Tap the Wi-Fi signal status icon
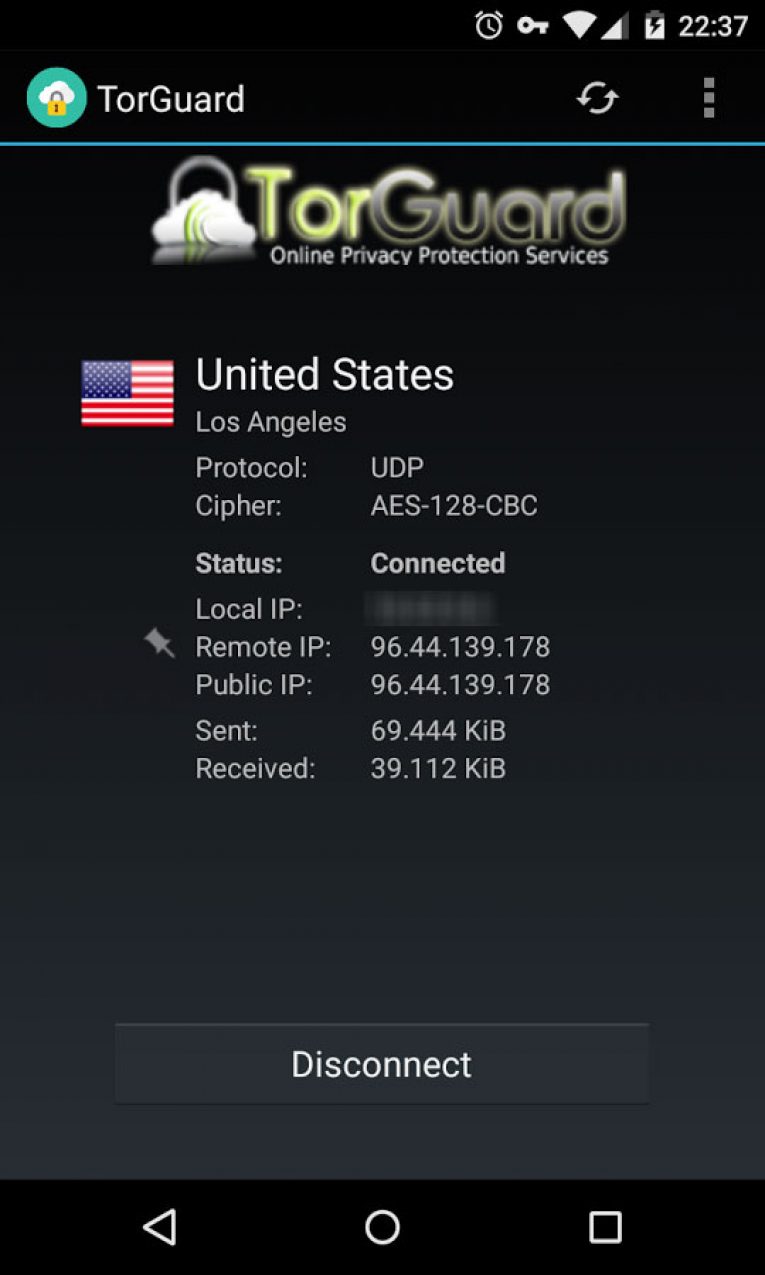Viewport: 765px width, 1275px height. [578, 25]
